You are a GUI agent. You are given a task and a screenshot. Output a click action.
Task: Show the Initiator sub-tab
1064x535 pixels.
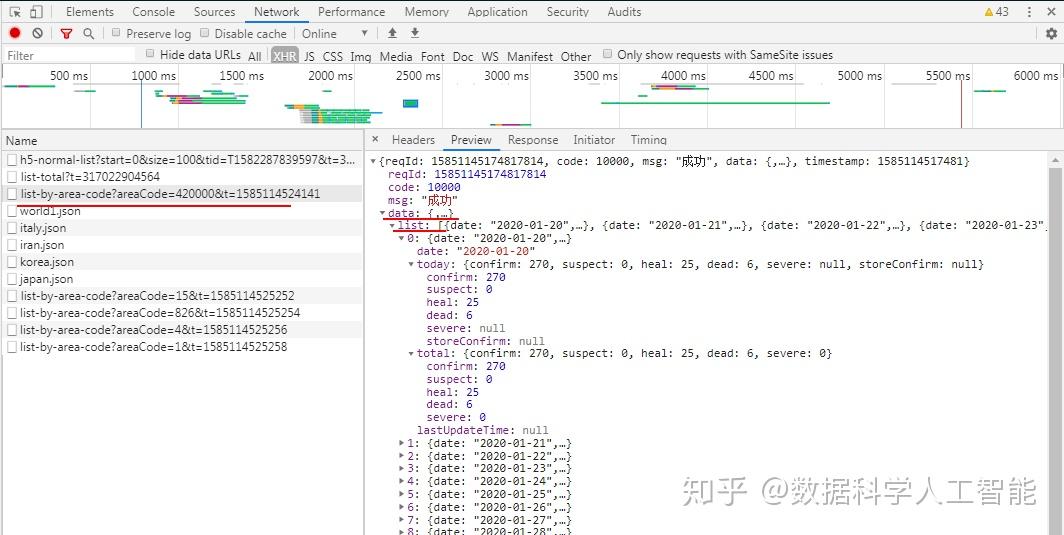coord(594,140)
